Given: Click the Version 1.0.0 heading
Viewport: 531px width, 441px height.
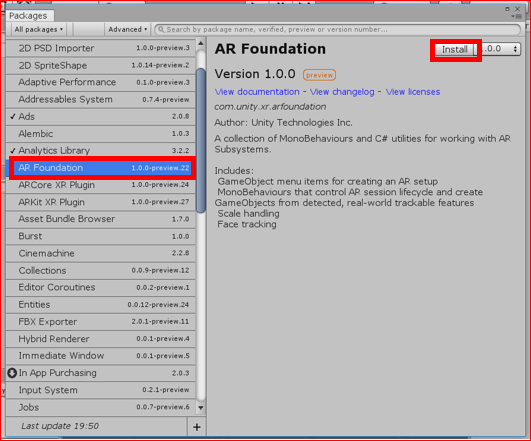Looking at the screenshot, I should 255,74.
